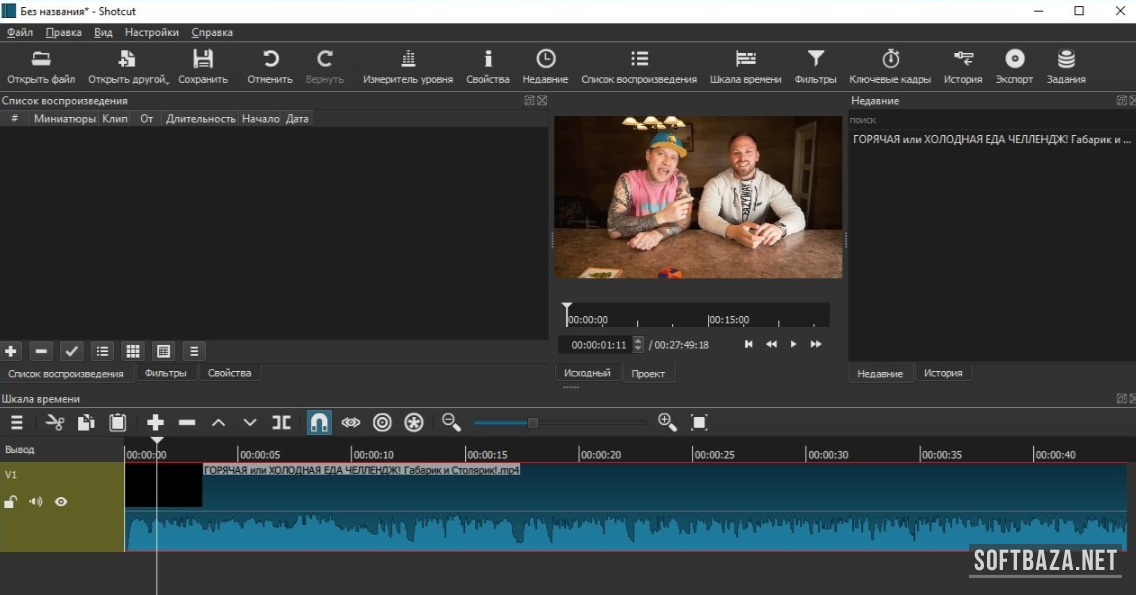
Task: Open the playlist hamburger menu
Action: click(195, 351)
